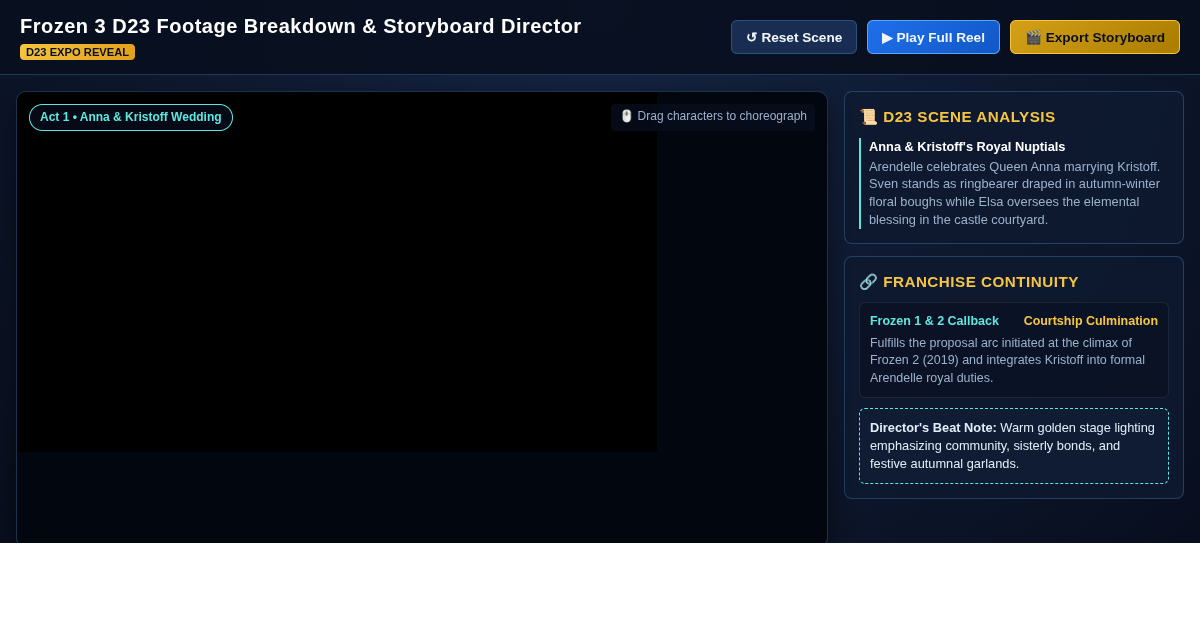Viewport: 1200px width, 630px height.
Task: Click the mouse icon in choreograph hint
Action: pos(627,116)
